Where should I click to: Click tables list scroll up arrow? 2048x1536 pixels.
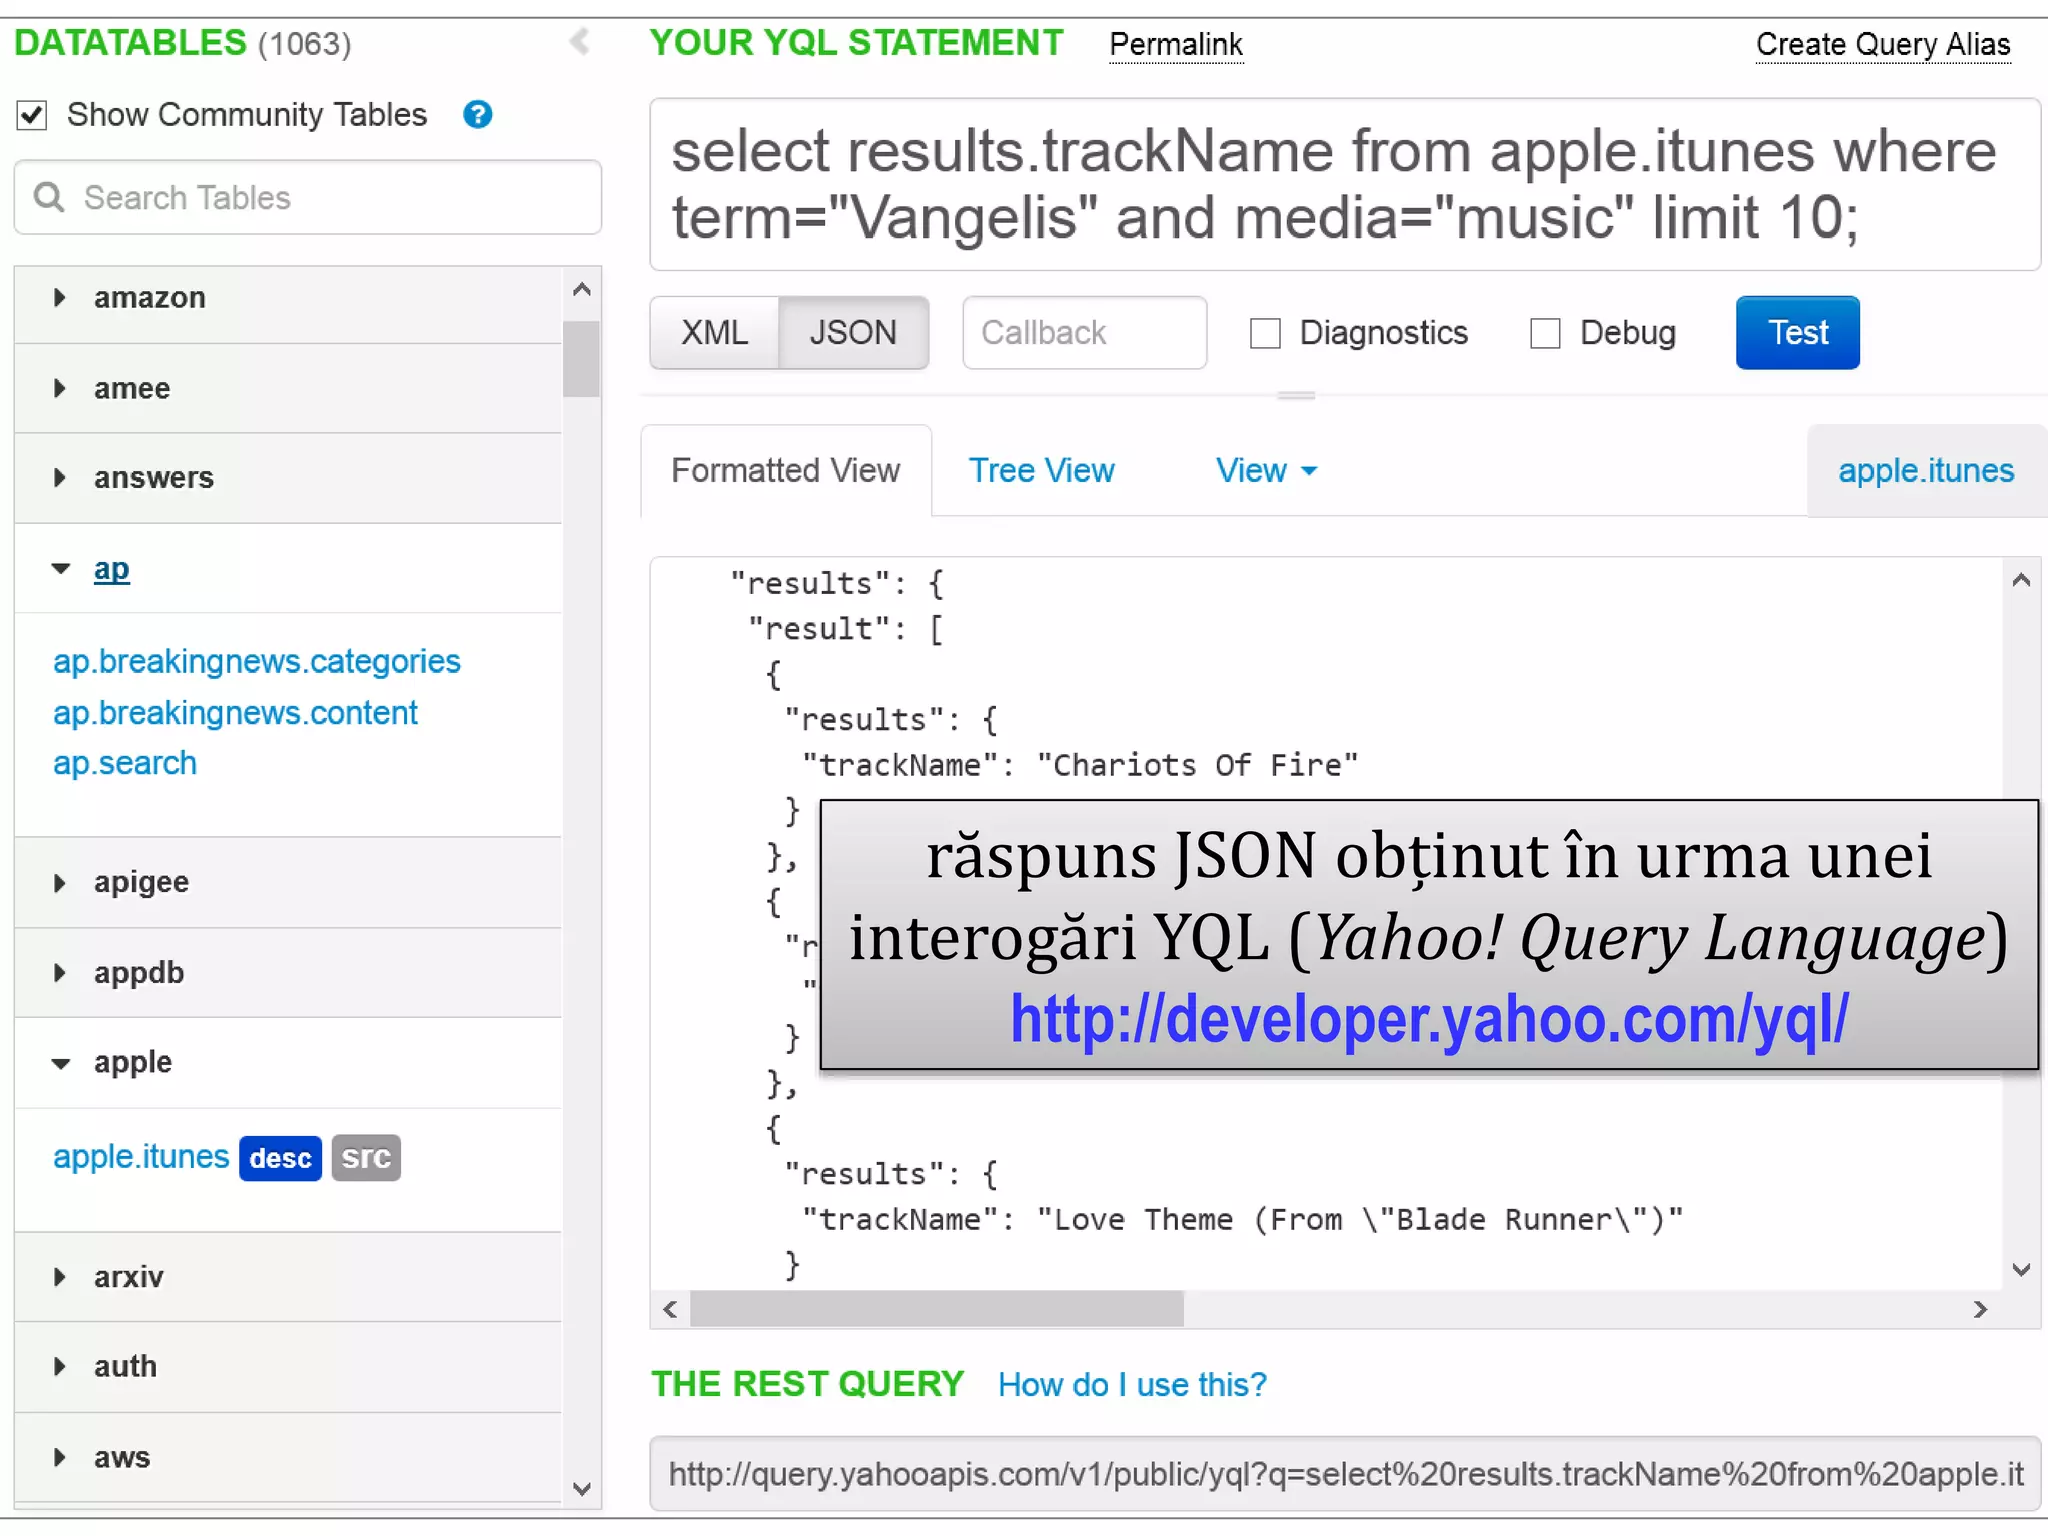(x=582, y=290)
